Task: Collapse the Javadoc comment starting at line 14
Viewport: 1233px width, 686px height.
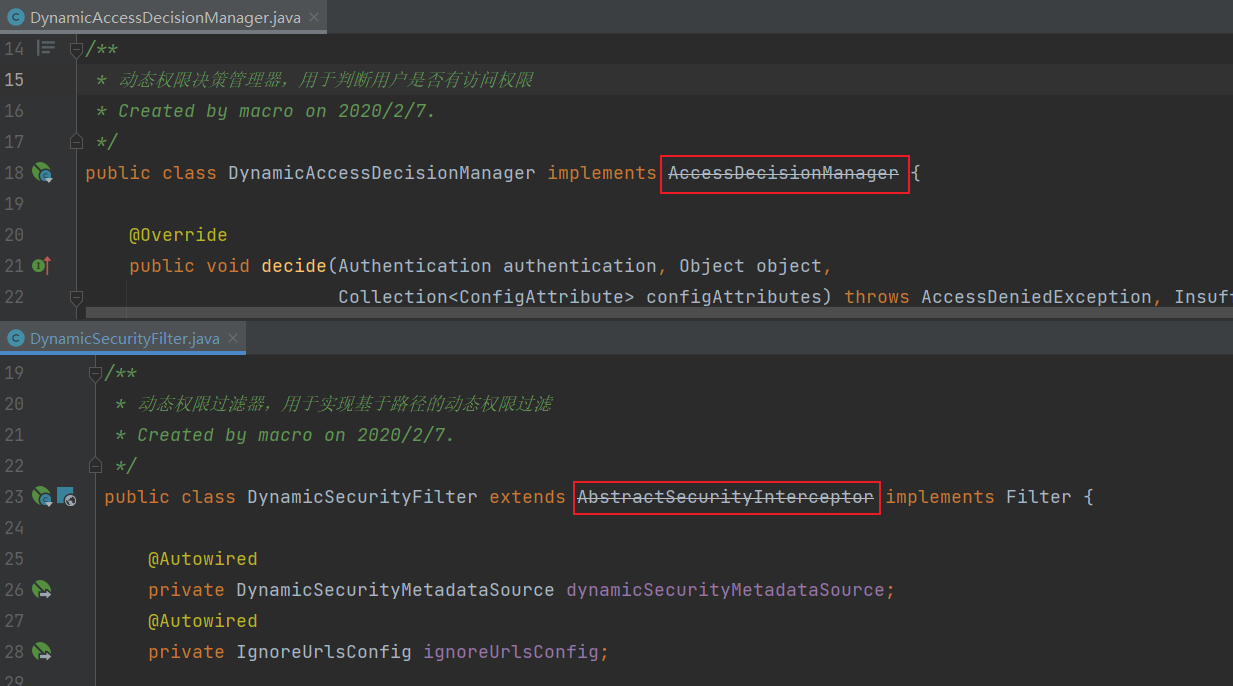Action: click(76, 48)
